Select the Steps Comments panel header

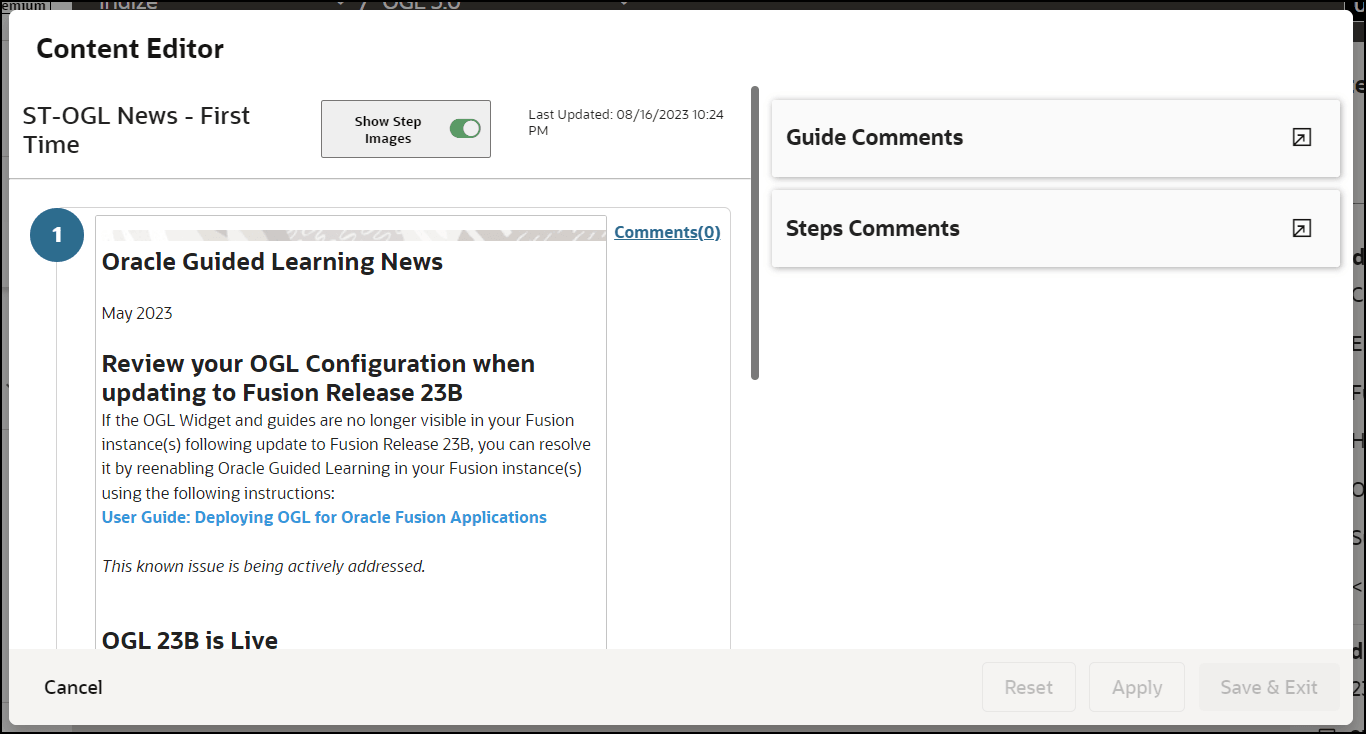[x=1056, y=229]
